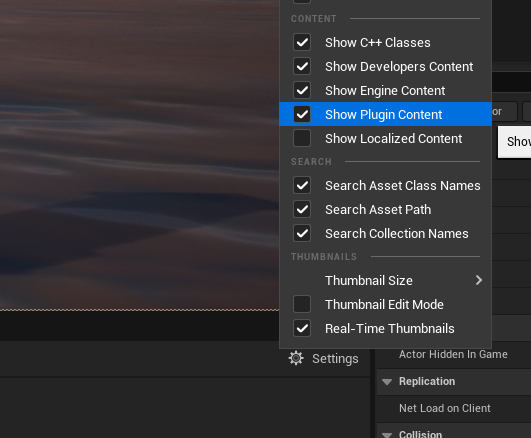Image resolution: width=531 pixels, height=438 pixels.
Task: Toggle Show Developers Content option
Action: tap(385, 66)
